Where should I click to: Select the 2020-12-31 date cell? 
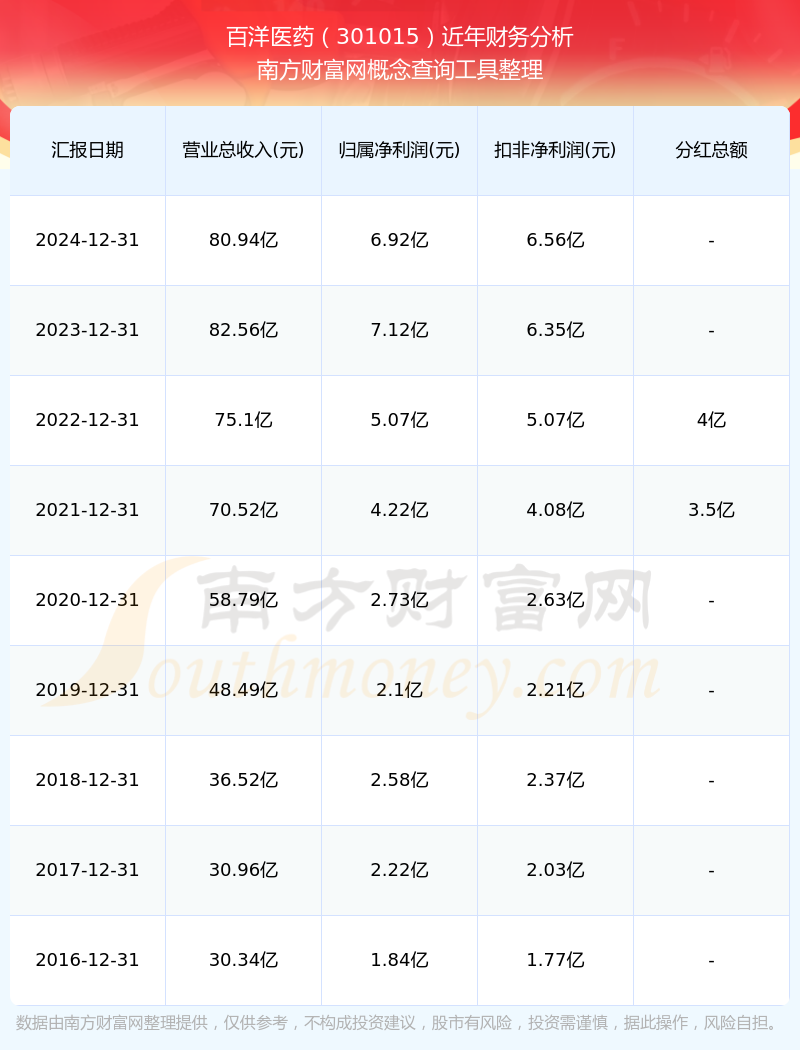(x=88, y=601)
